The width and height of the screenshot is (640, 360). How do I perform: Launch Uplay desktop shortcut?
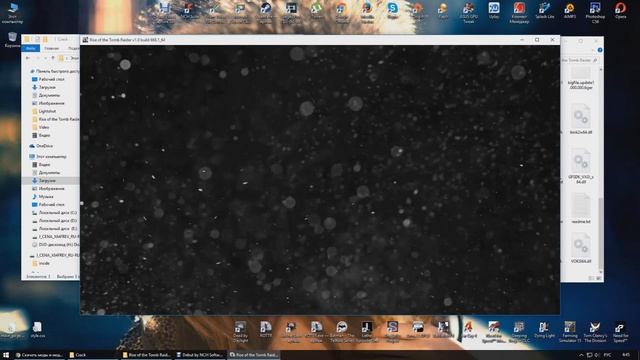click(494, 11)
